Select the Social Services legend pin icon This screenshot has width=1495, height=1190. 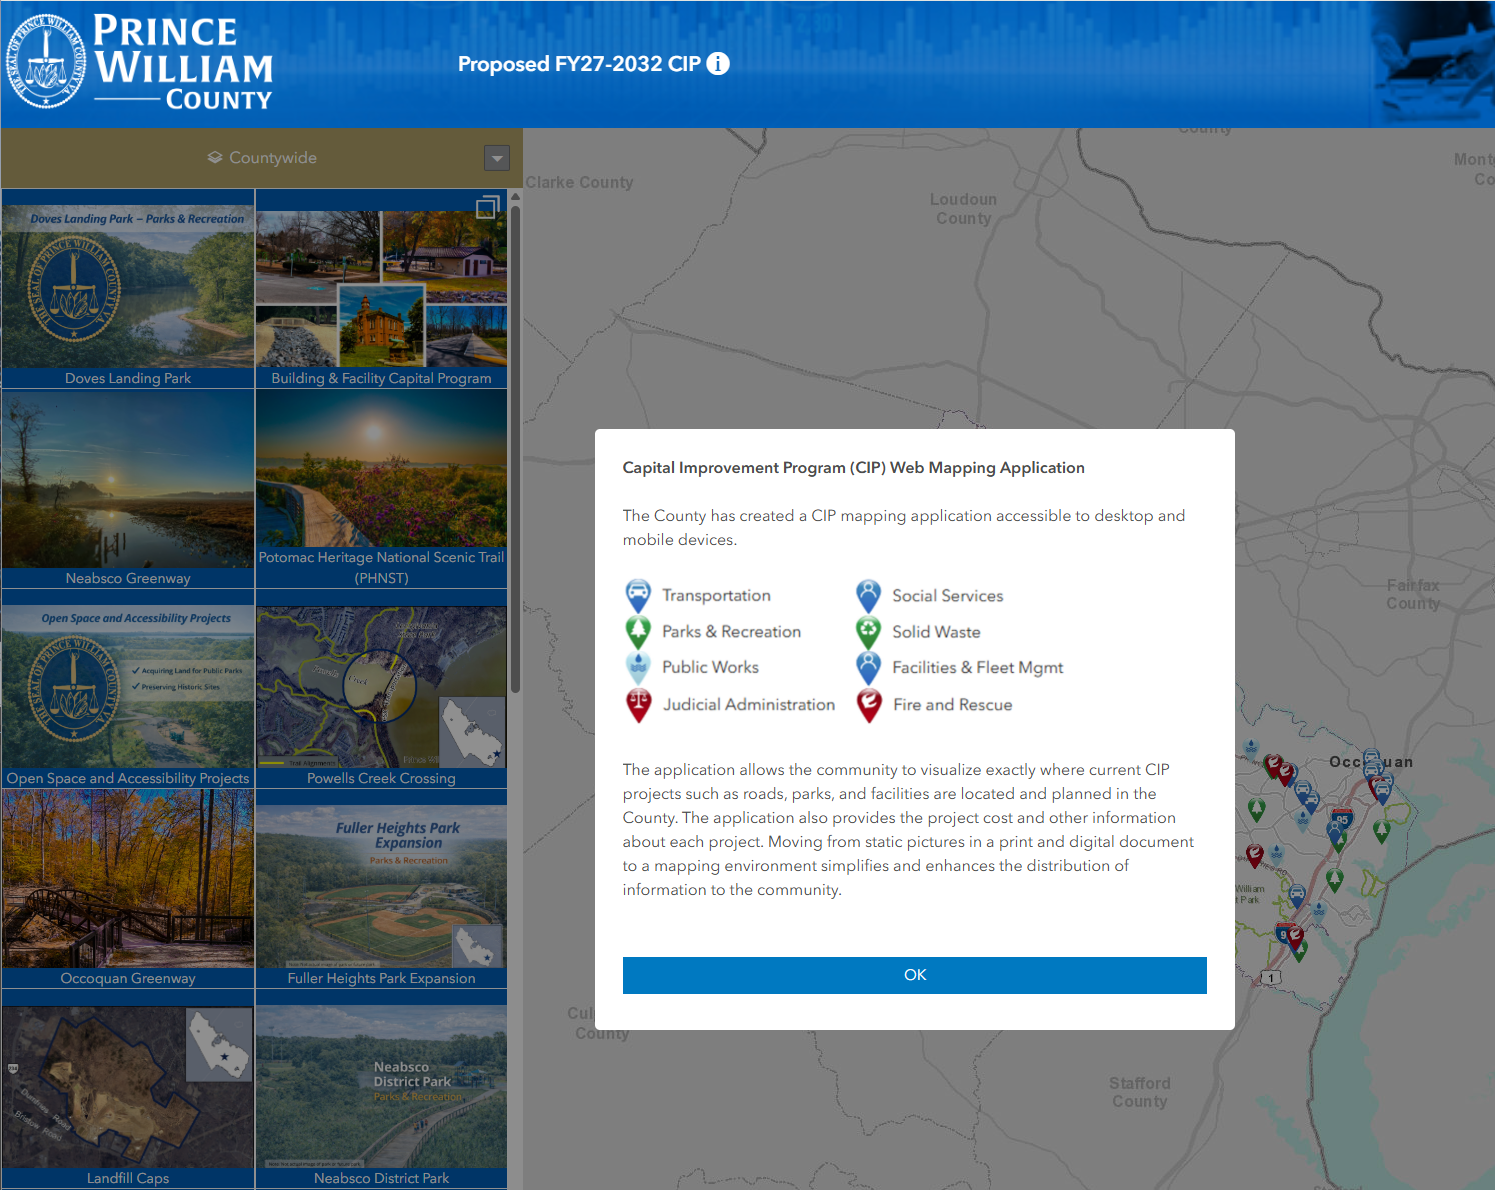[x=867, y=594]
